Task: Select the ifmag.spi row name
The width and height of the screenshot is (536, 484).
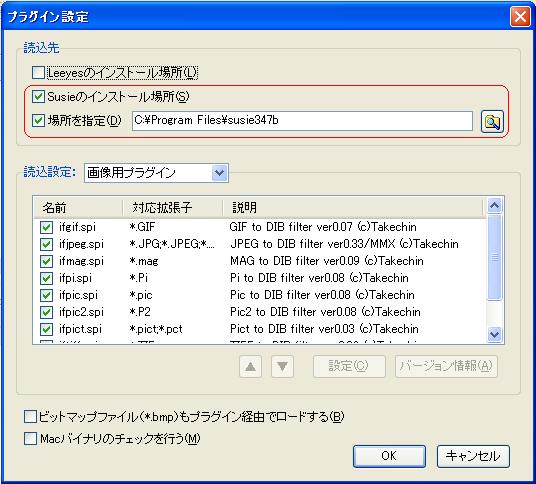Action: 81,261
